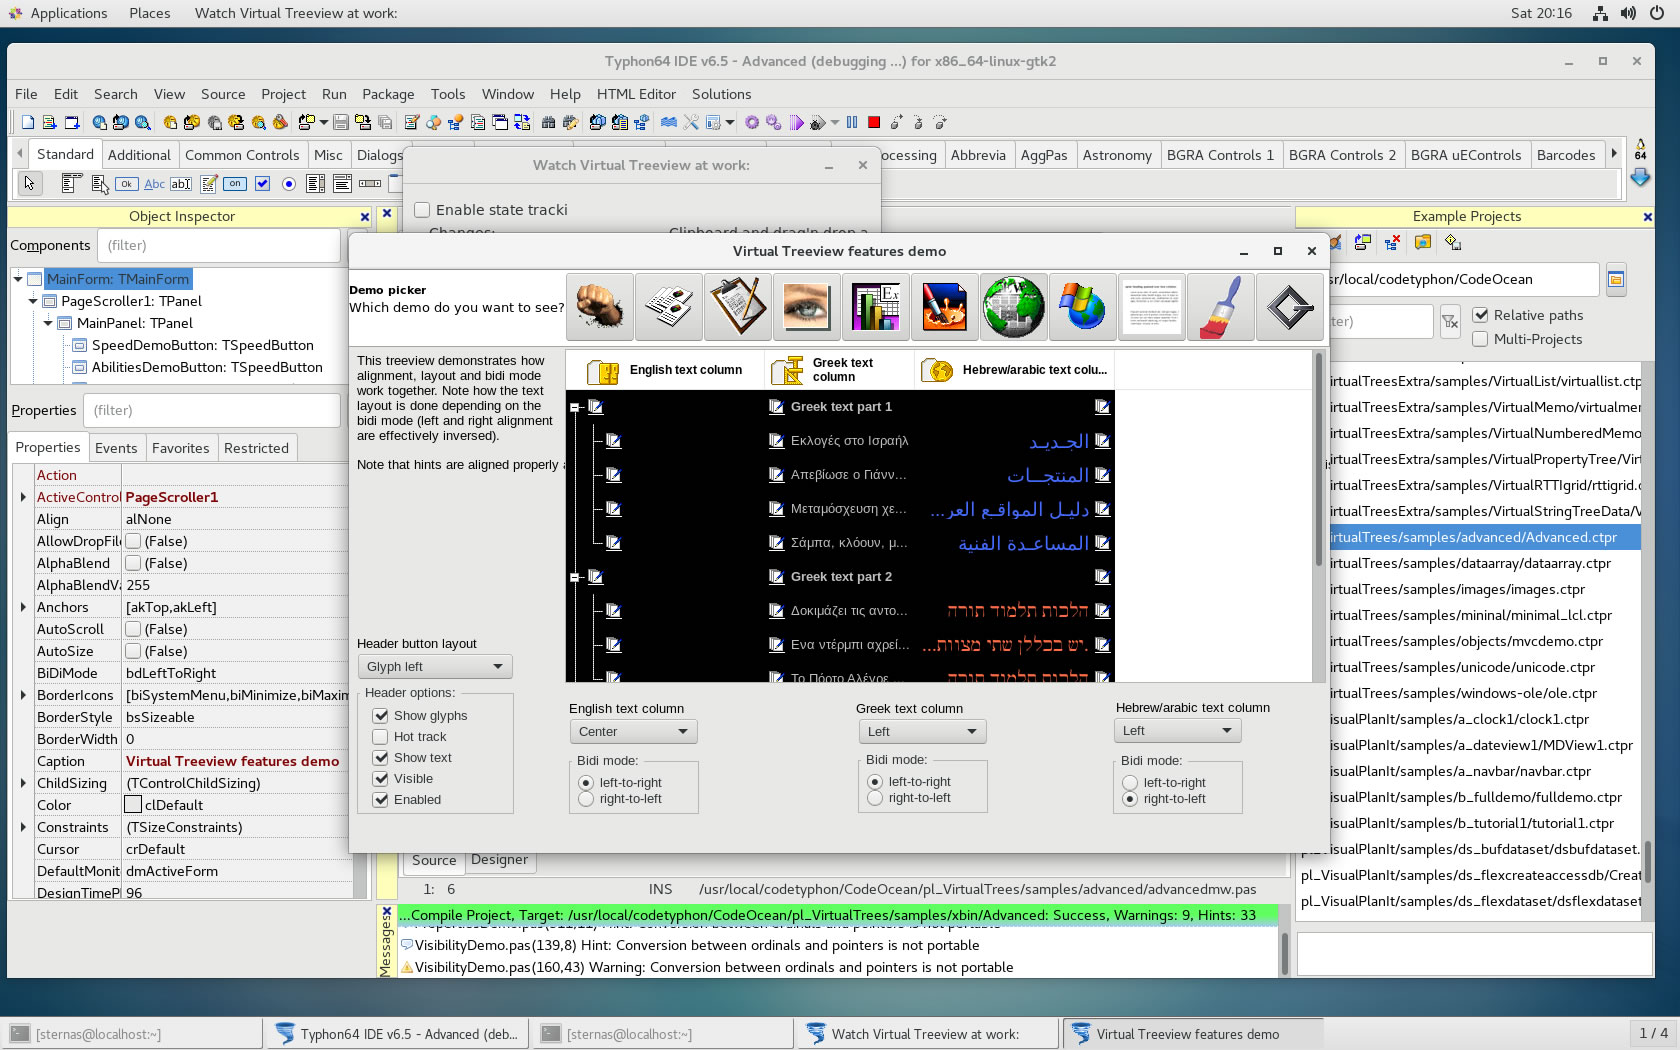The width and height of the screenshot is (1680, 1050).
Task: Click the Components filter input field
Action: pos(218,245)
